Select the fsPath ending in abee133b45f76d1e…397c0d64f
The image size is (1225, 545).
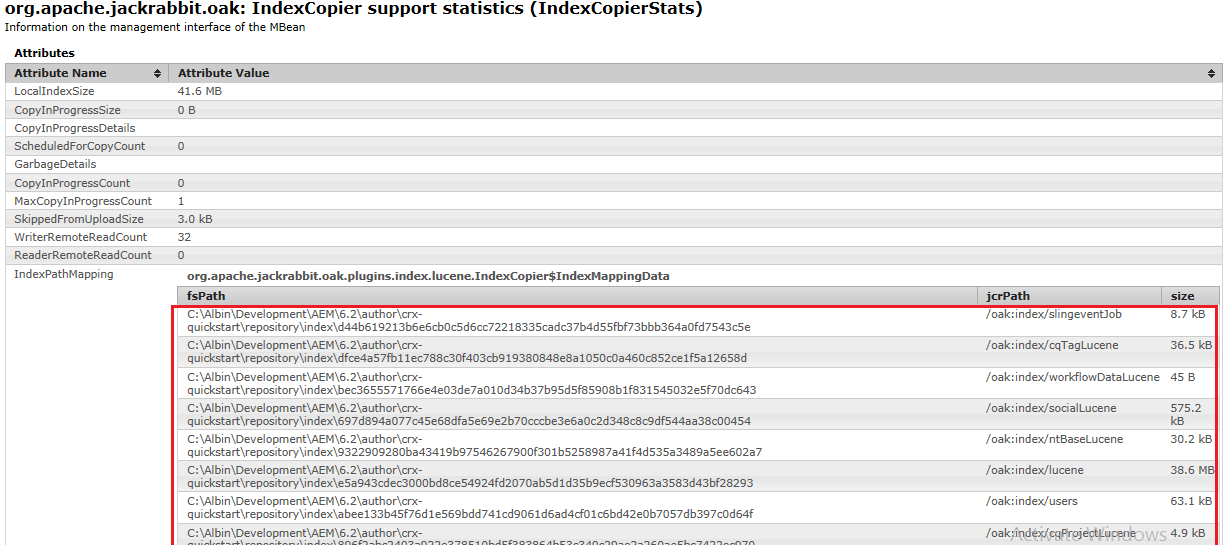pyautogui.click(x=470, y=508)
